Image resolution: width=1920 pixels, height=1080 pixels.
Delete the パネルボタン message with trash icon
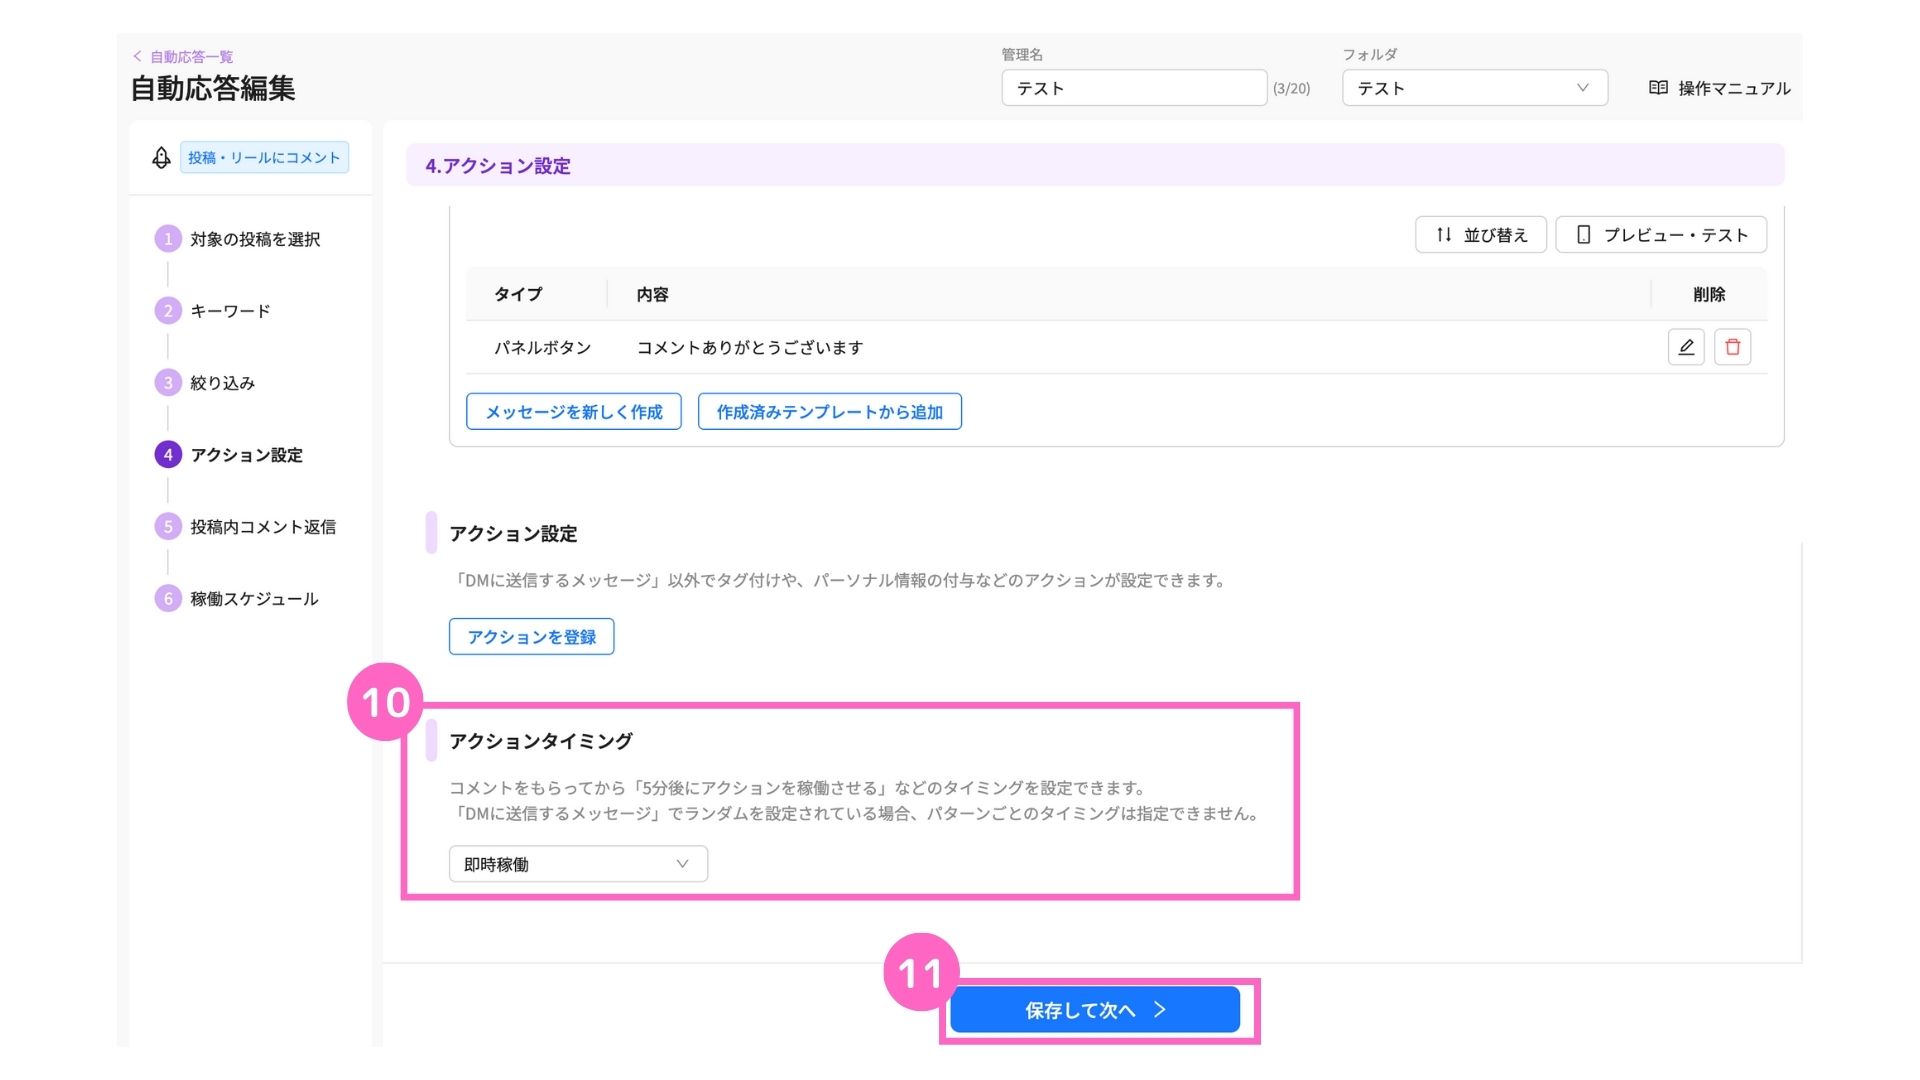tap(1733, 347)
